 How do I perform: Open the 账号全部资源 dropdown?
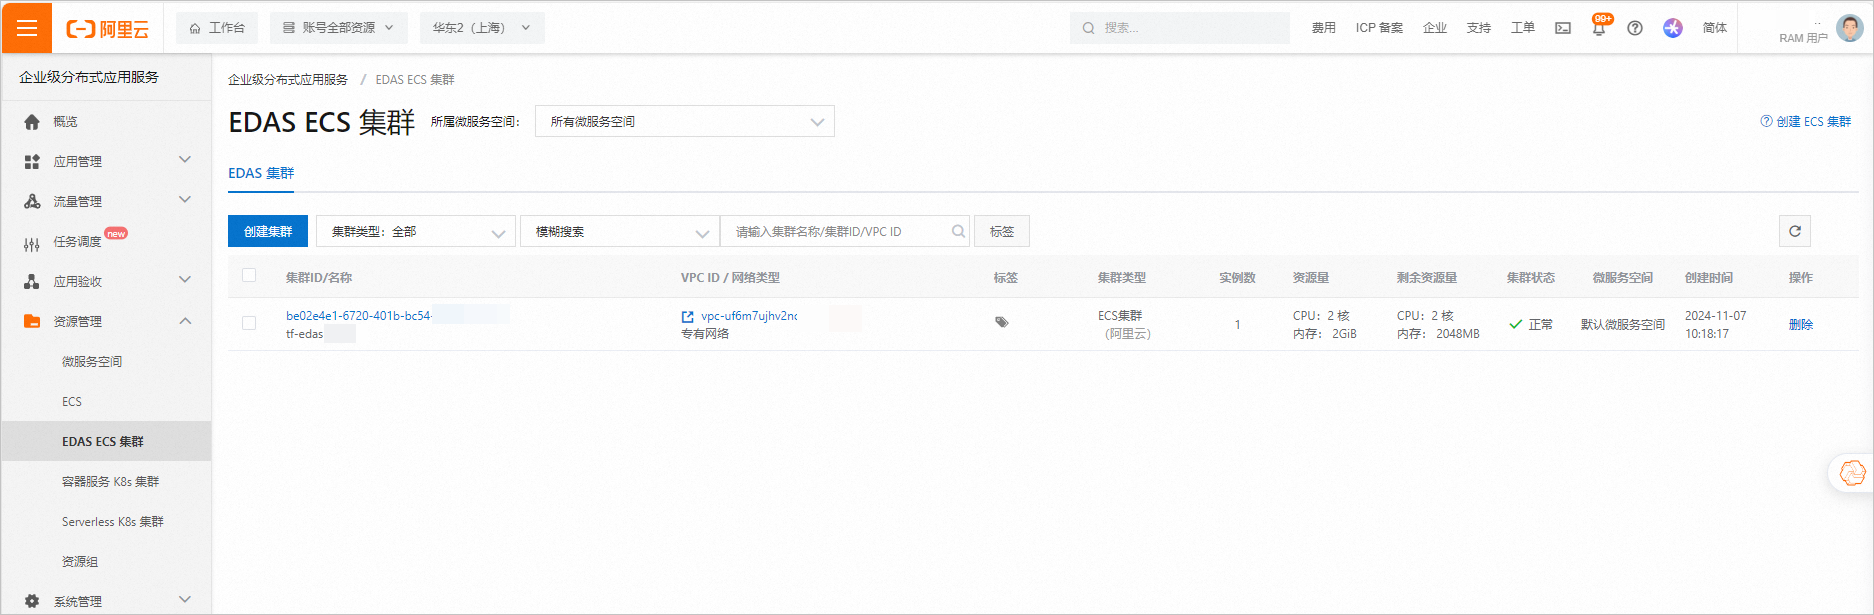[339, 28]
